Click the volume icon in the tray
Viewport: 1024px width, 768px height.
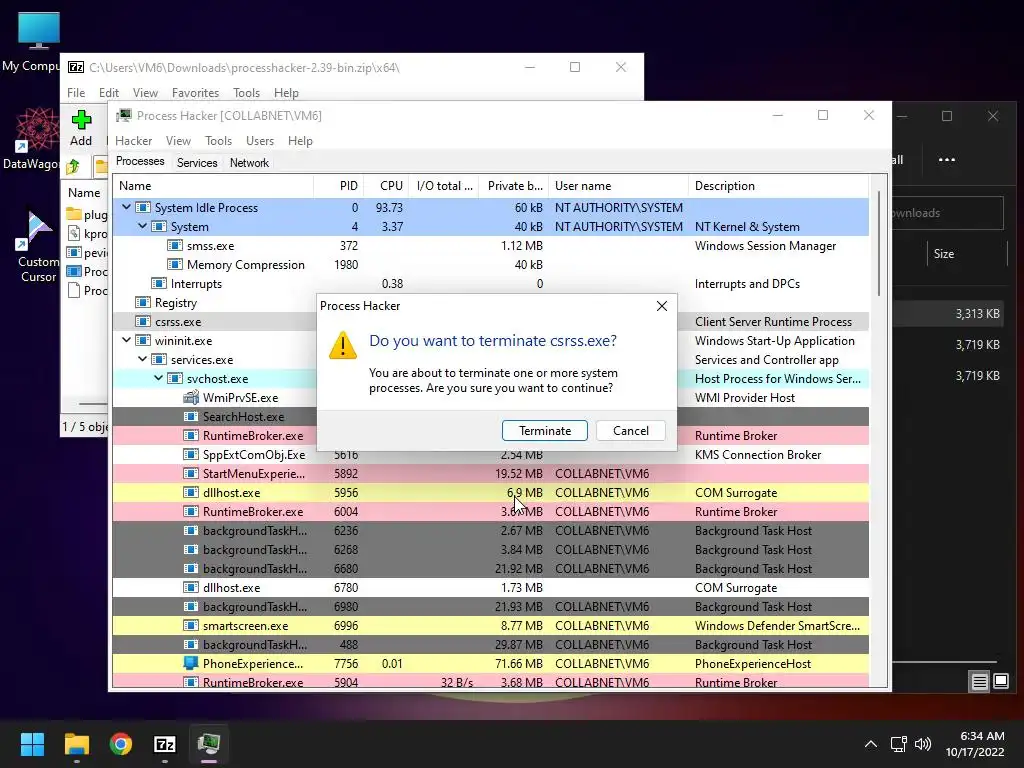(923, 744)
